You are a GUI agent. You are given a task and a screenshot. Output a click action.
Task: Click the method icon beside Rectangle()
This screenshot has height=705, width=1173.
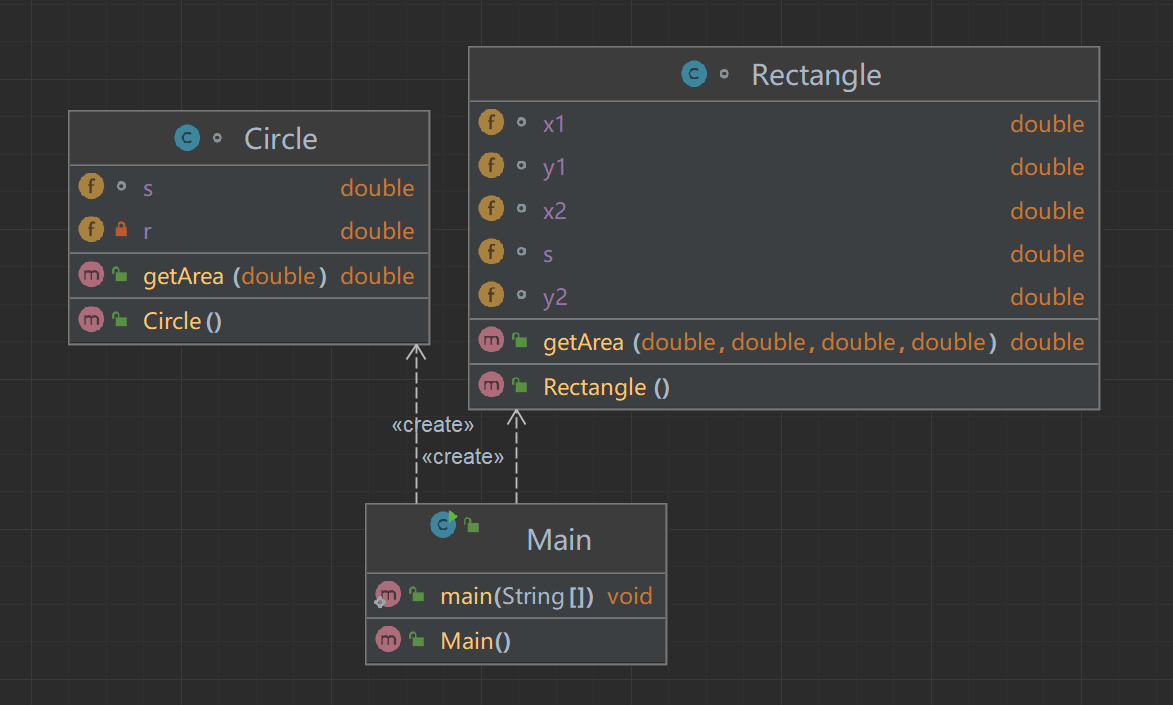point(491,386)
